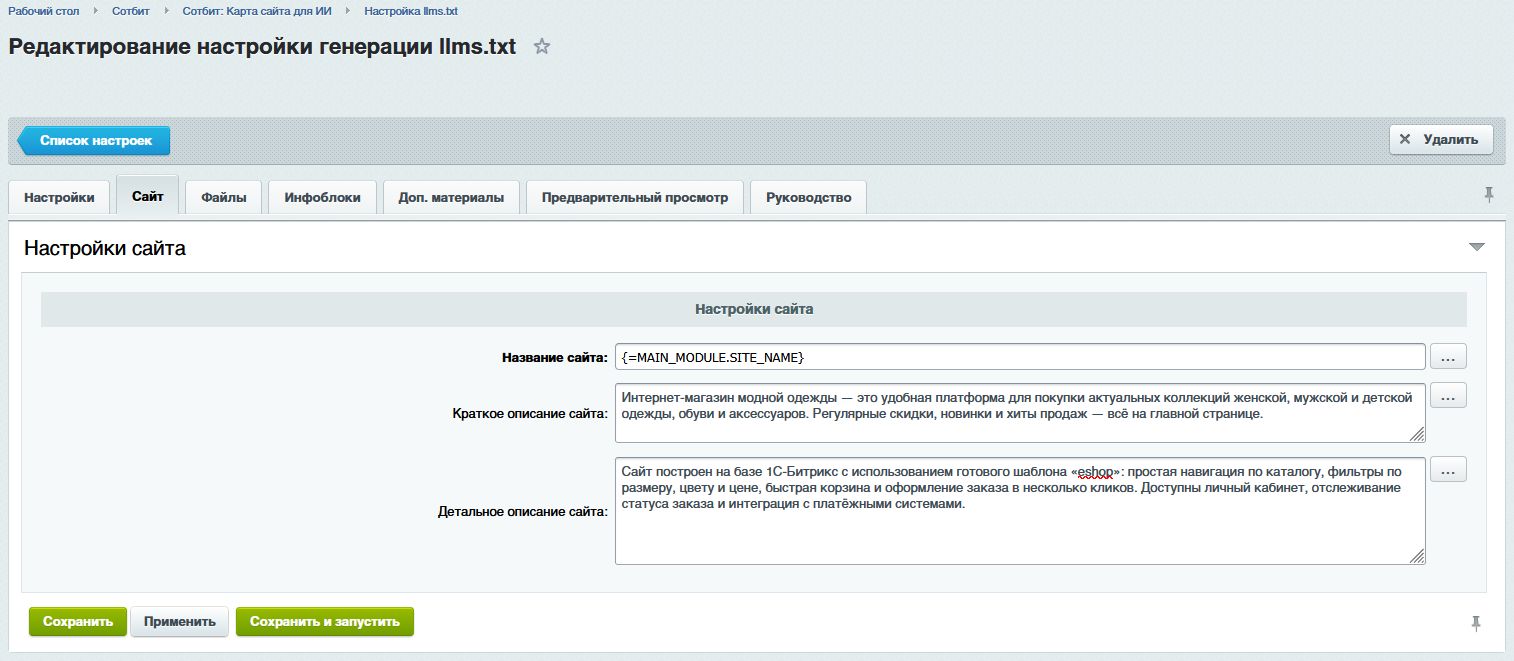Open the Руководство tab
The width and height of the screenshot is (1514, 661).
click(x=806, y=196)
